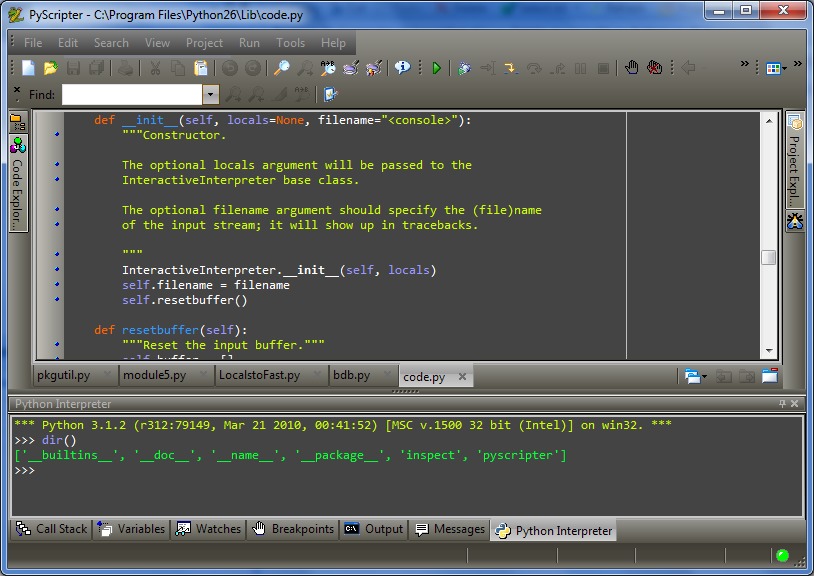Expand the main toolbar overflow chevron
This screenshot has height=576, width=814.
(x=744, y=63)
